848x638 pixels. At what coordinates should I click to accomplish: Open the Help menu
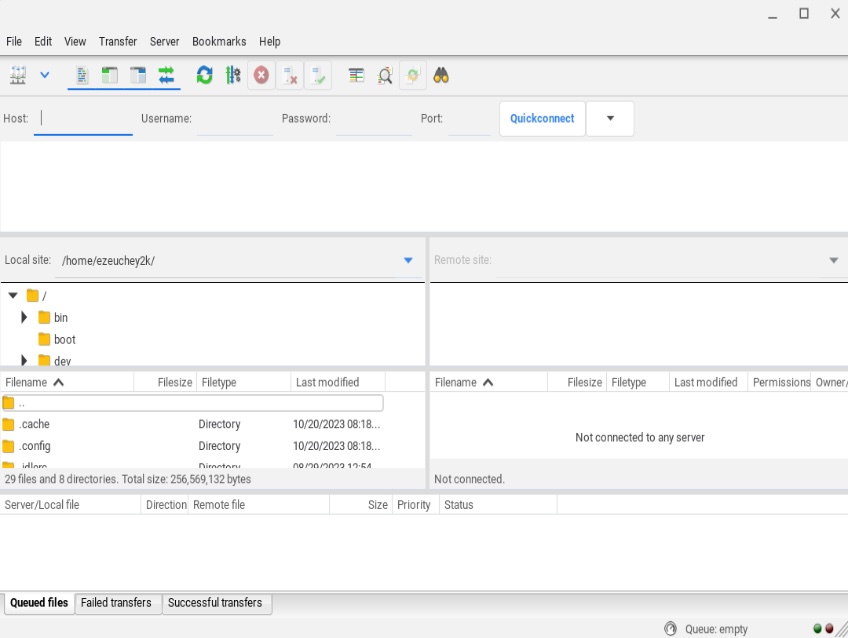269,42
